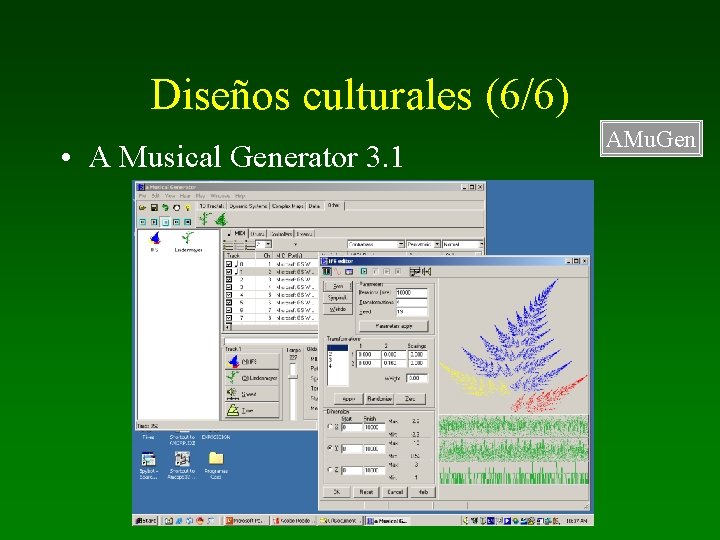Toggle checkbox for track 4
This screenshot has height=540, width=720.
pyautogui.click(x=229, y=295)
